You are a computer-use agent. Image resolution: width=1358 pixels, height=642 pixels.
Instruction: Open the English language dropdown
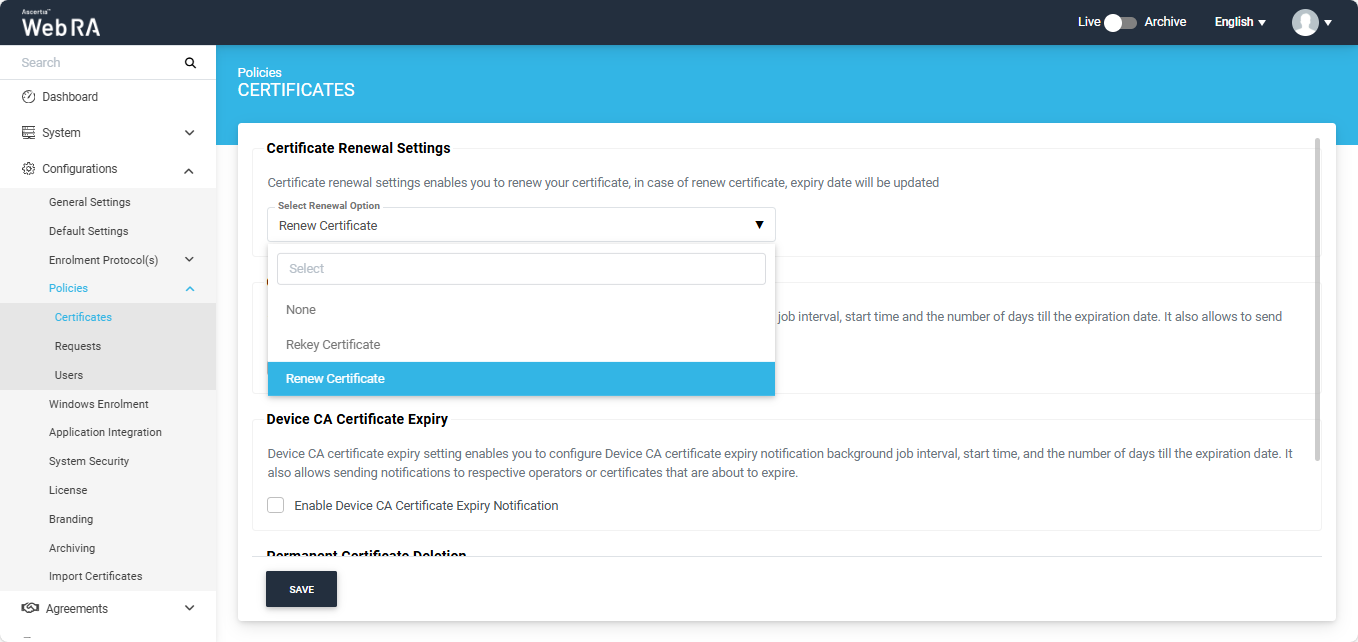point(1240,22)
